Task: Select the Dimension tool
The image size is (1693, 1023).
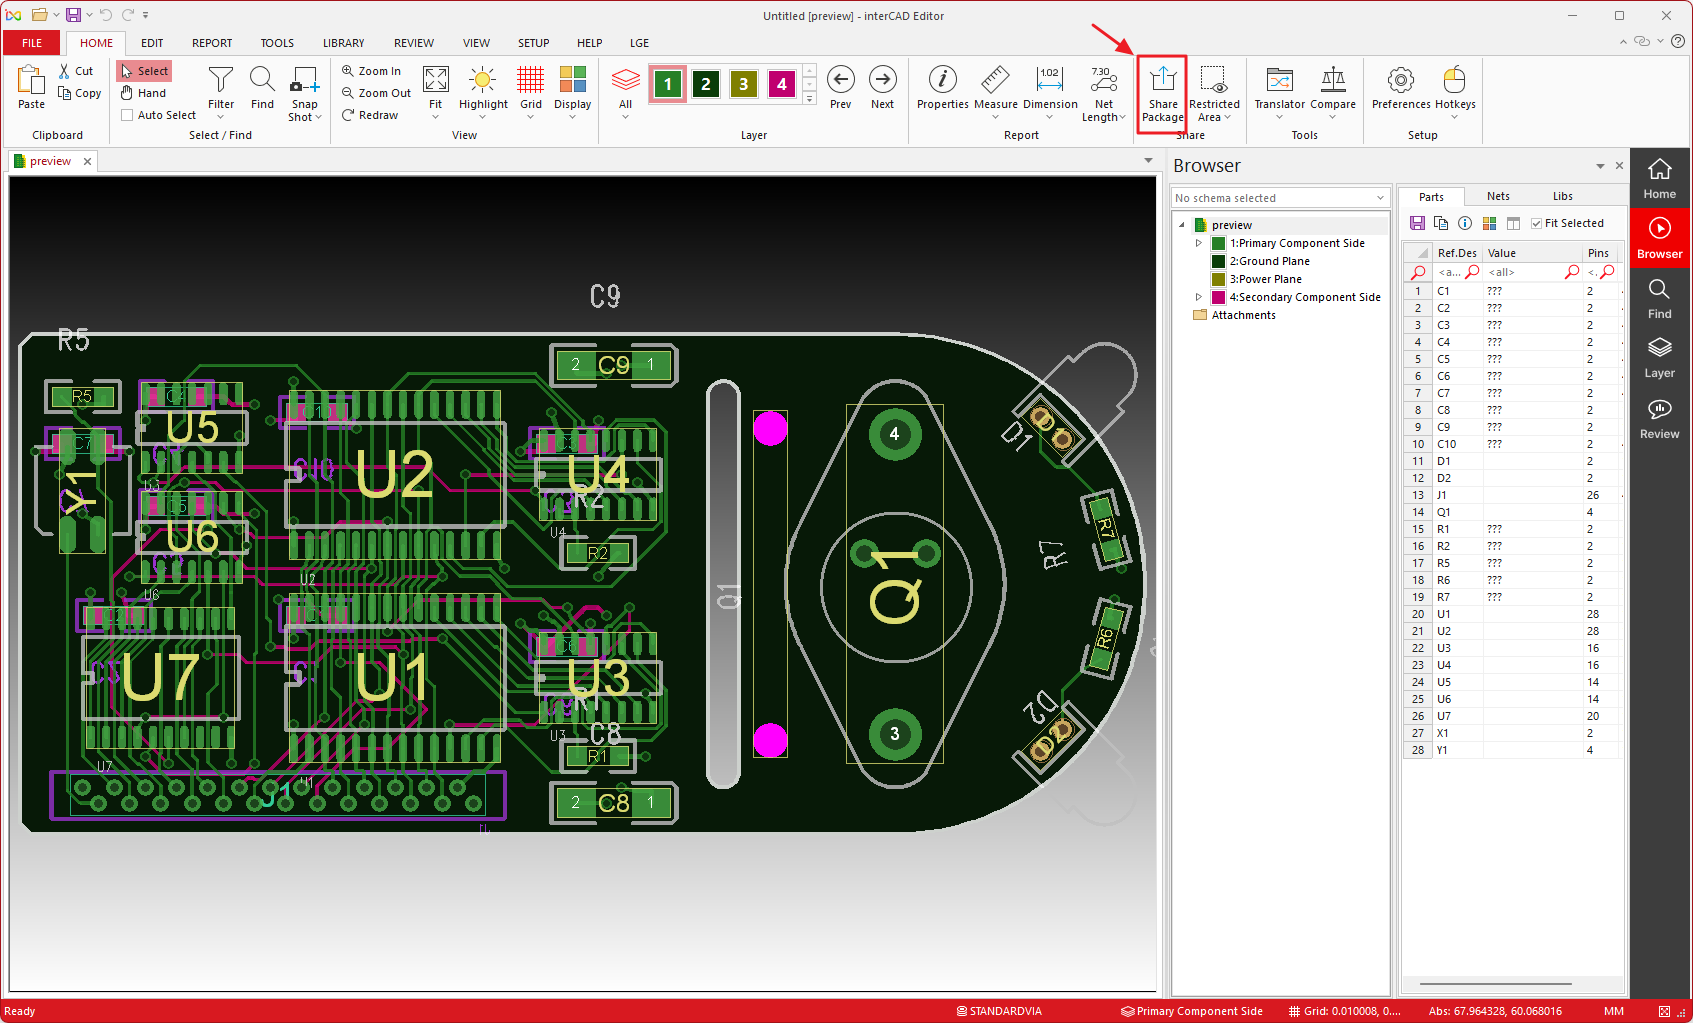Action: [x=1050, y=88]
